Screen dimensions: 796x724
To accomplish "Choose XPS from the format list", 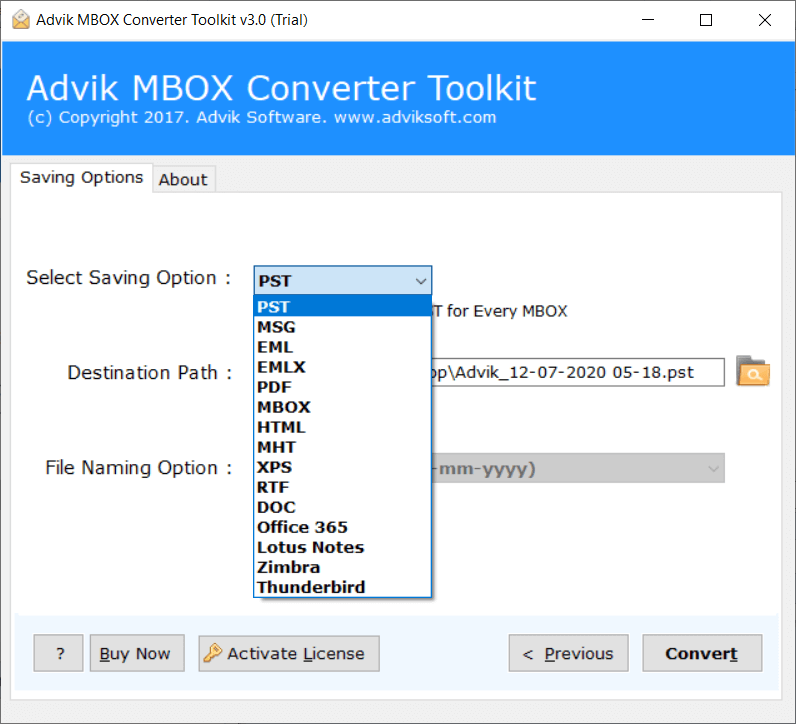I will [x=343, y=467].
